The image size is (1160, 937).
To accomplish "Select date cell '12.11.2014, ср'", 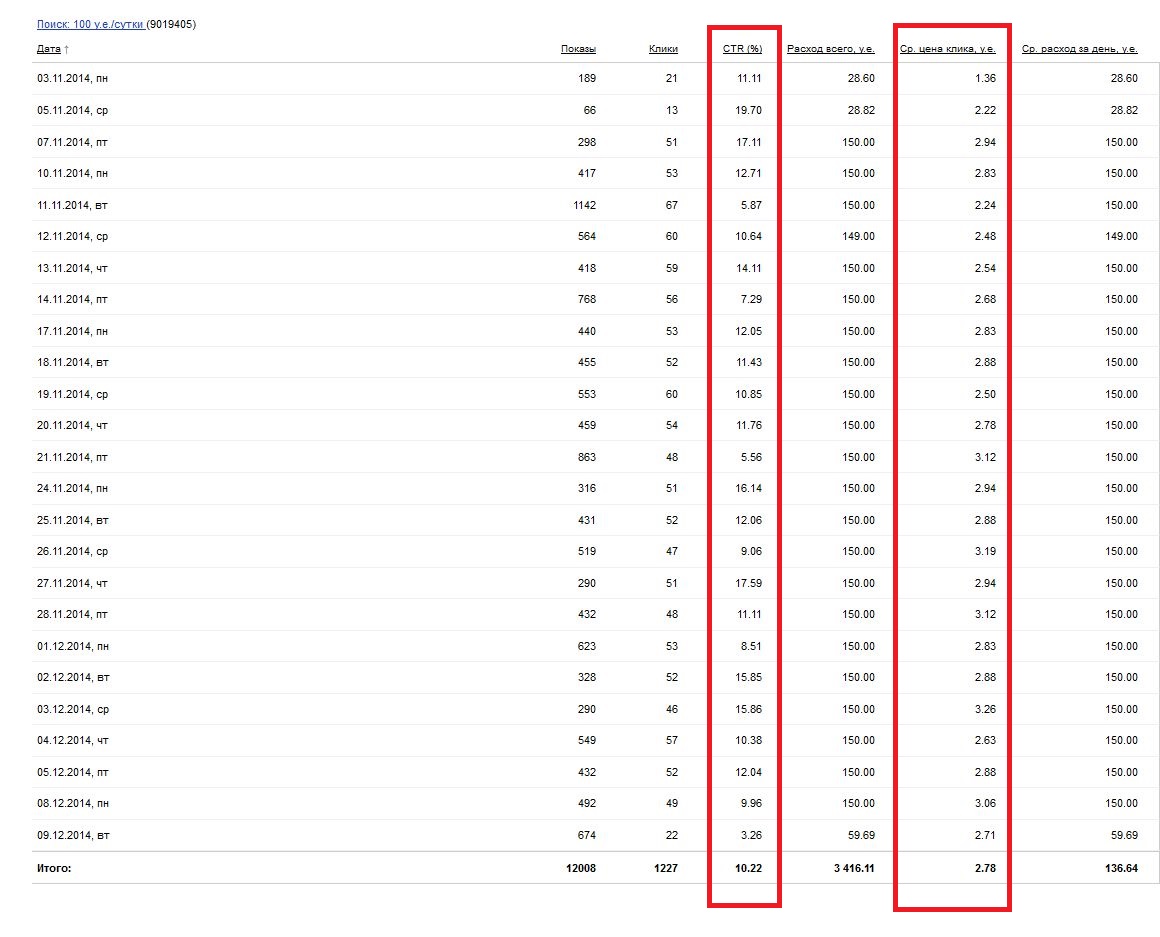I will coord(72,237).
